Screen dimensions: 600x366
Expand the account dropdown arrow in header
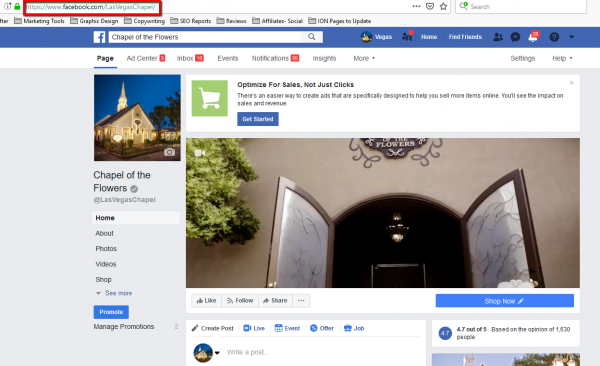coord(571,37)
